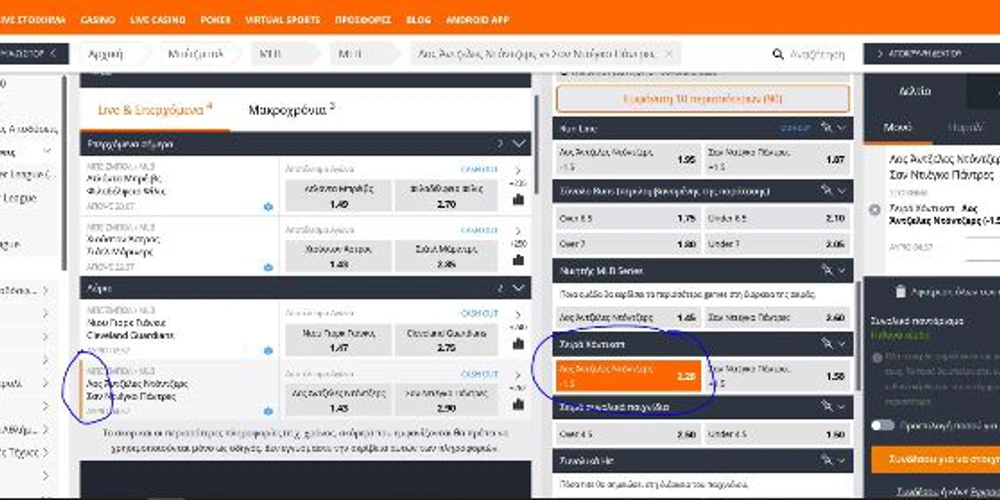Collapse the Σύνολο Runs market chevron
This screenshot has height=500, width=1000.
pyautogui.click(x=842, y=191)
